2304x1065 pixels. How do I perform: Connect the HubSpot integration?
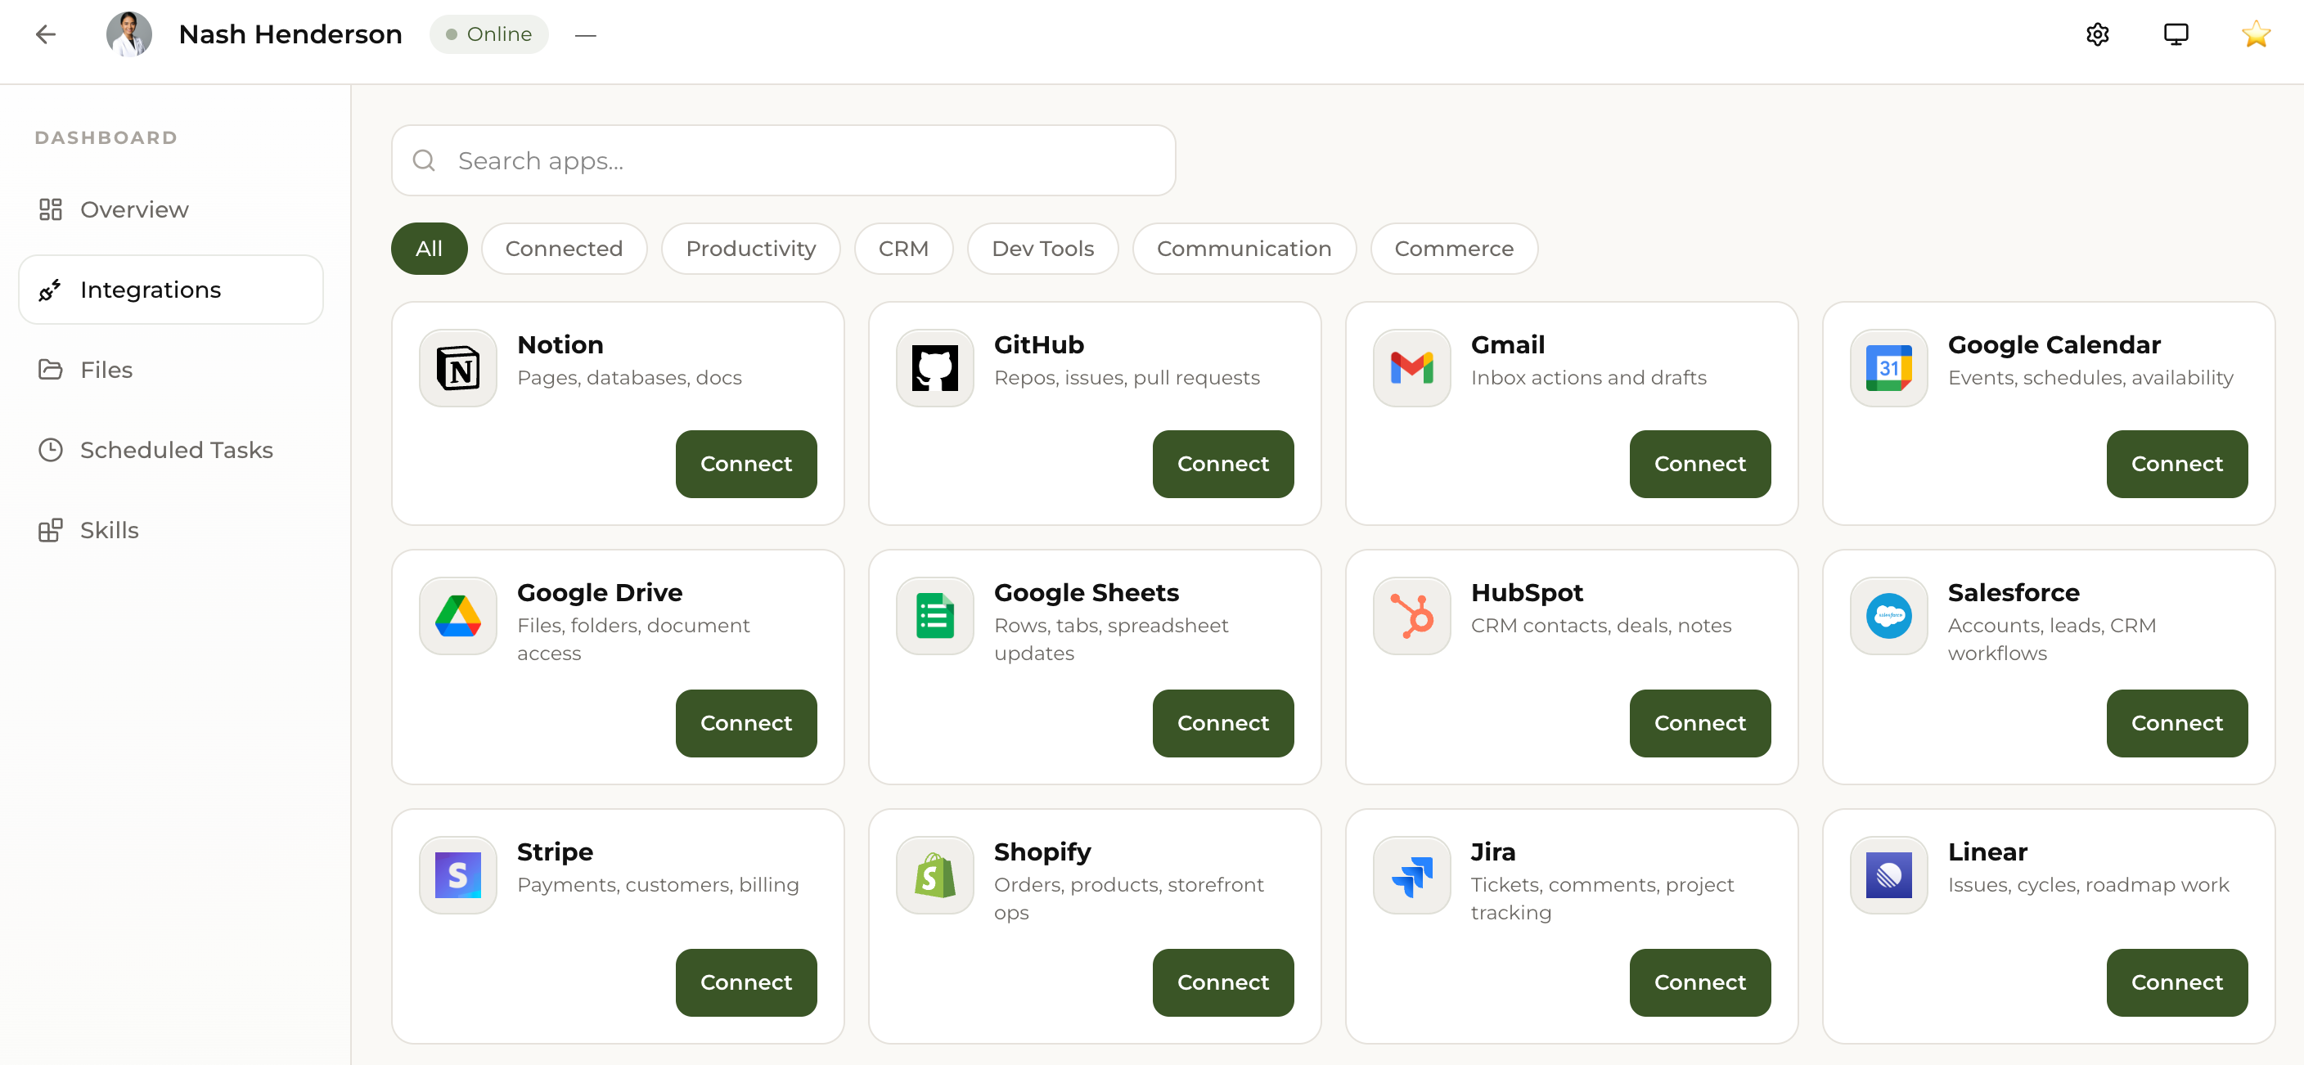[1700, 723]
